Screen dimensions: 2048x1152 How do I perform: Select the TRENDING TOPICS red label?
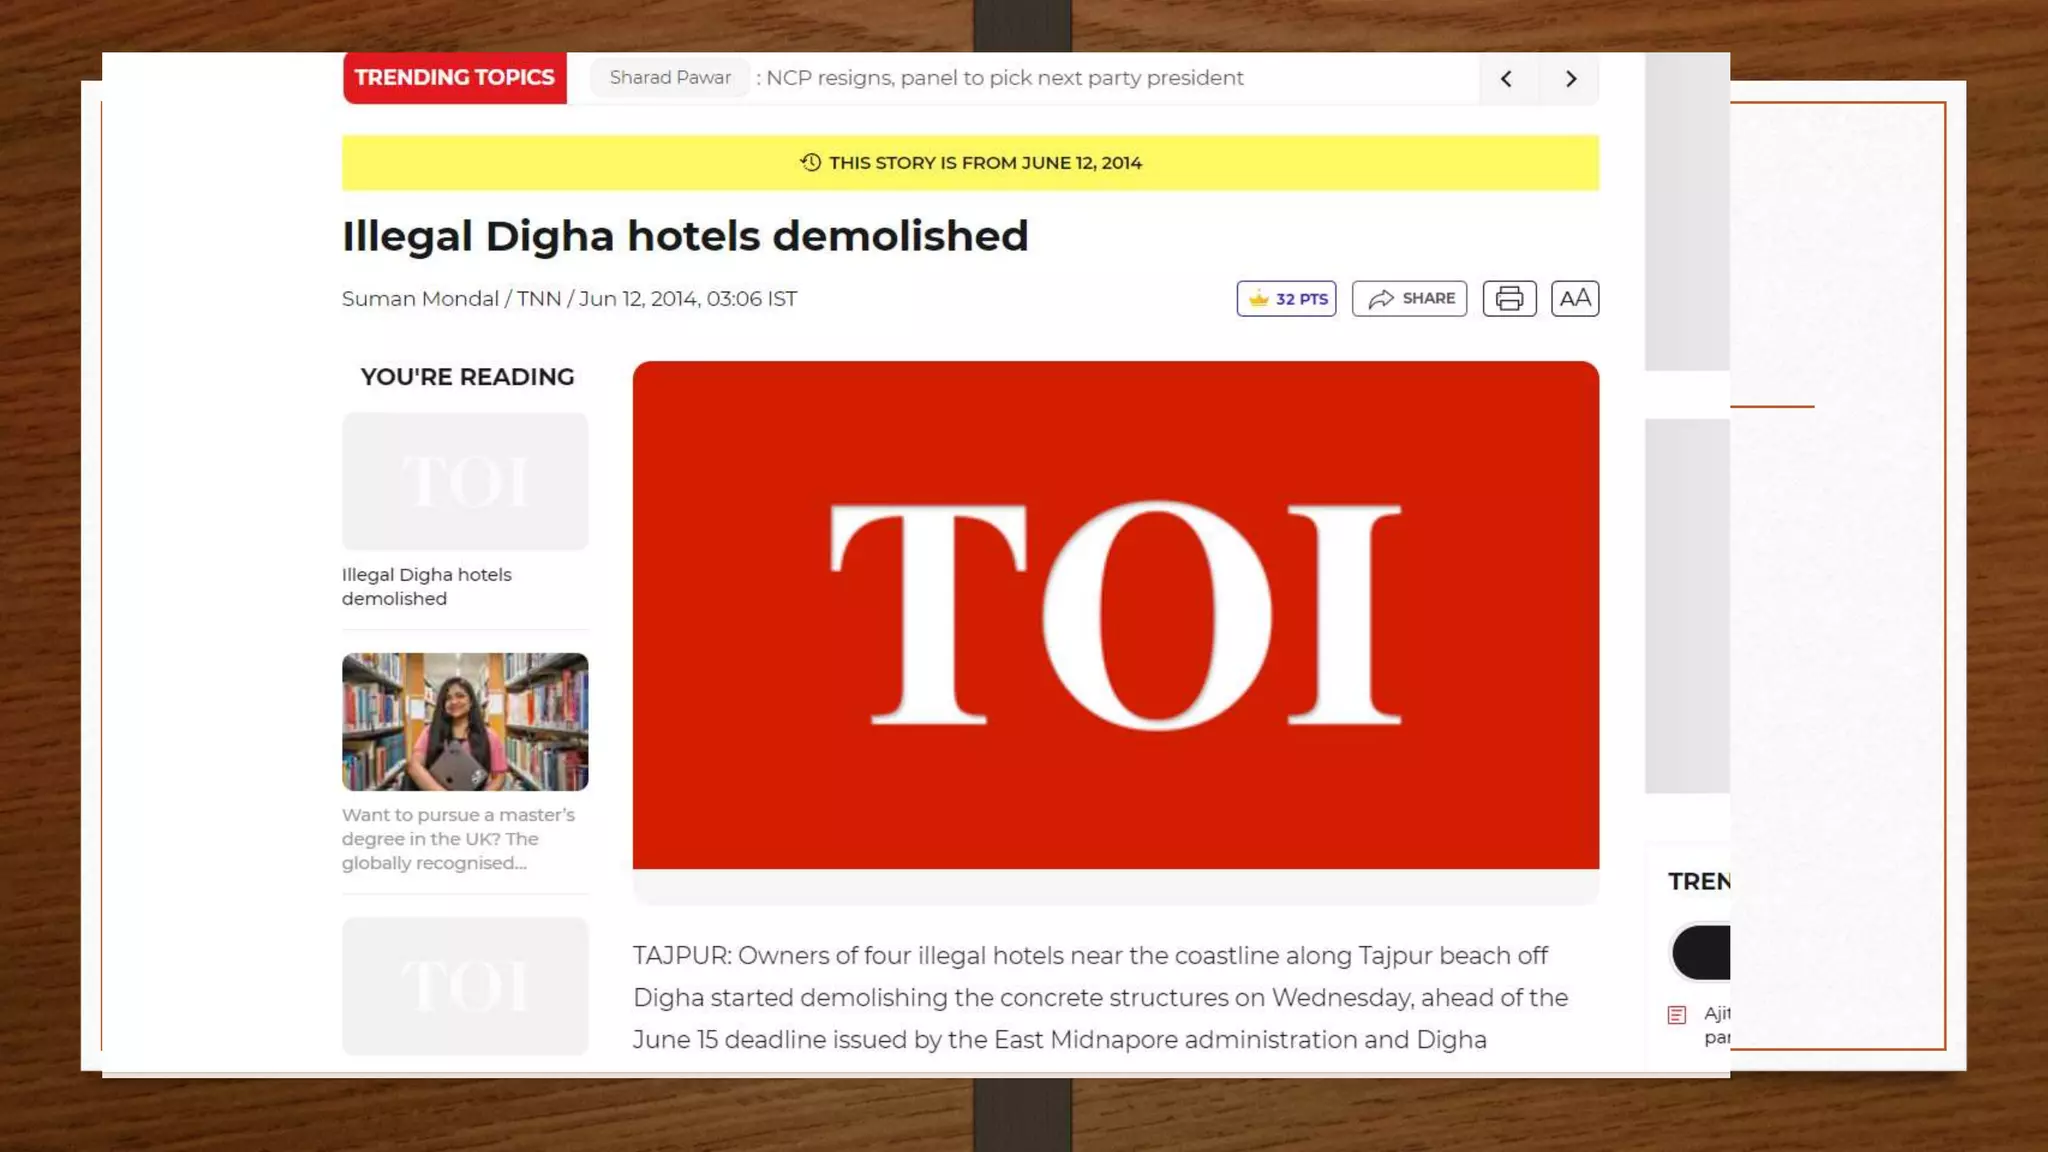click(455, 78)
